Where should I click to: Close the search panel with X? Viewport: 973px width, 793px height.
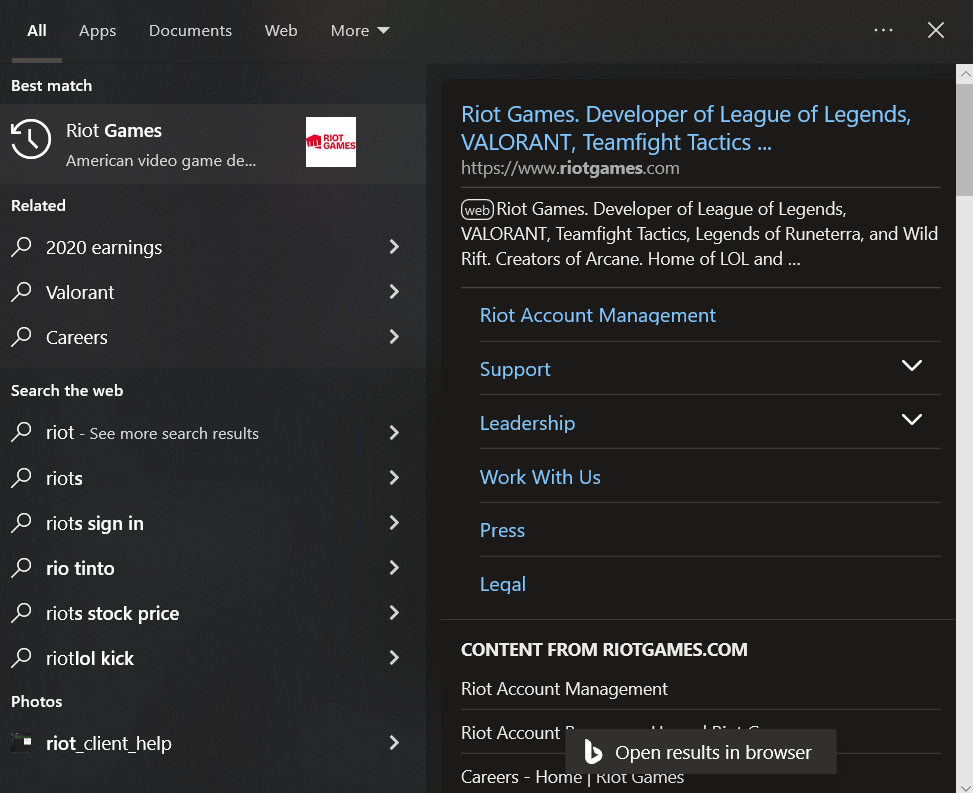pyautogui.click(x=936, y=30)
